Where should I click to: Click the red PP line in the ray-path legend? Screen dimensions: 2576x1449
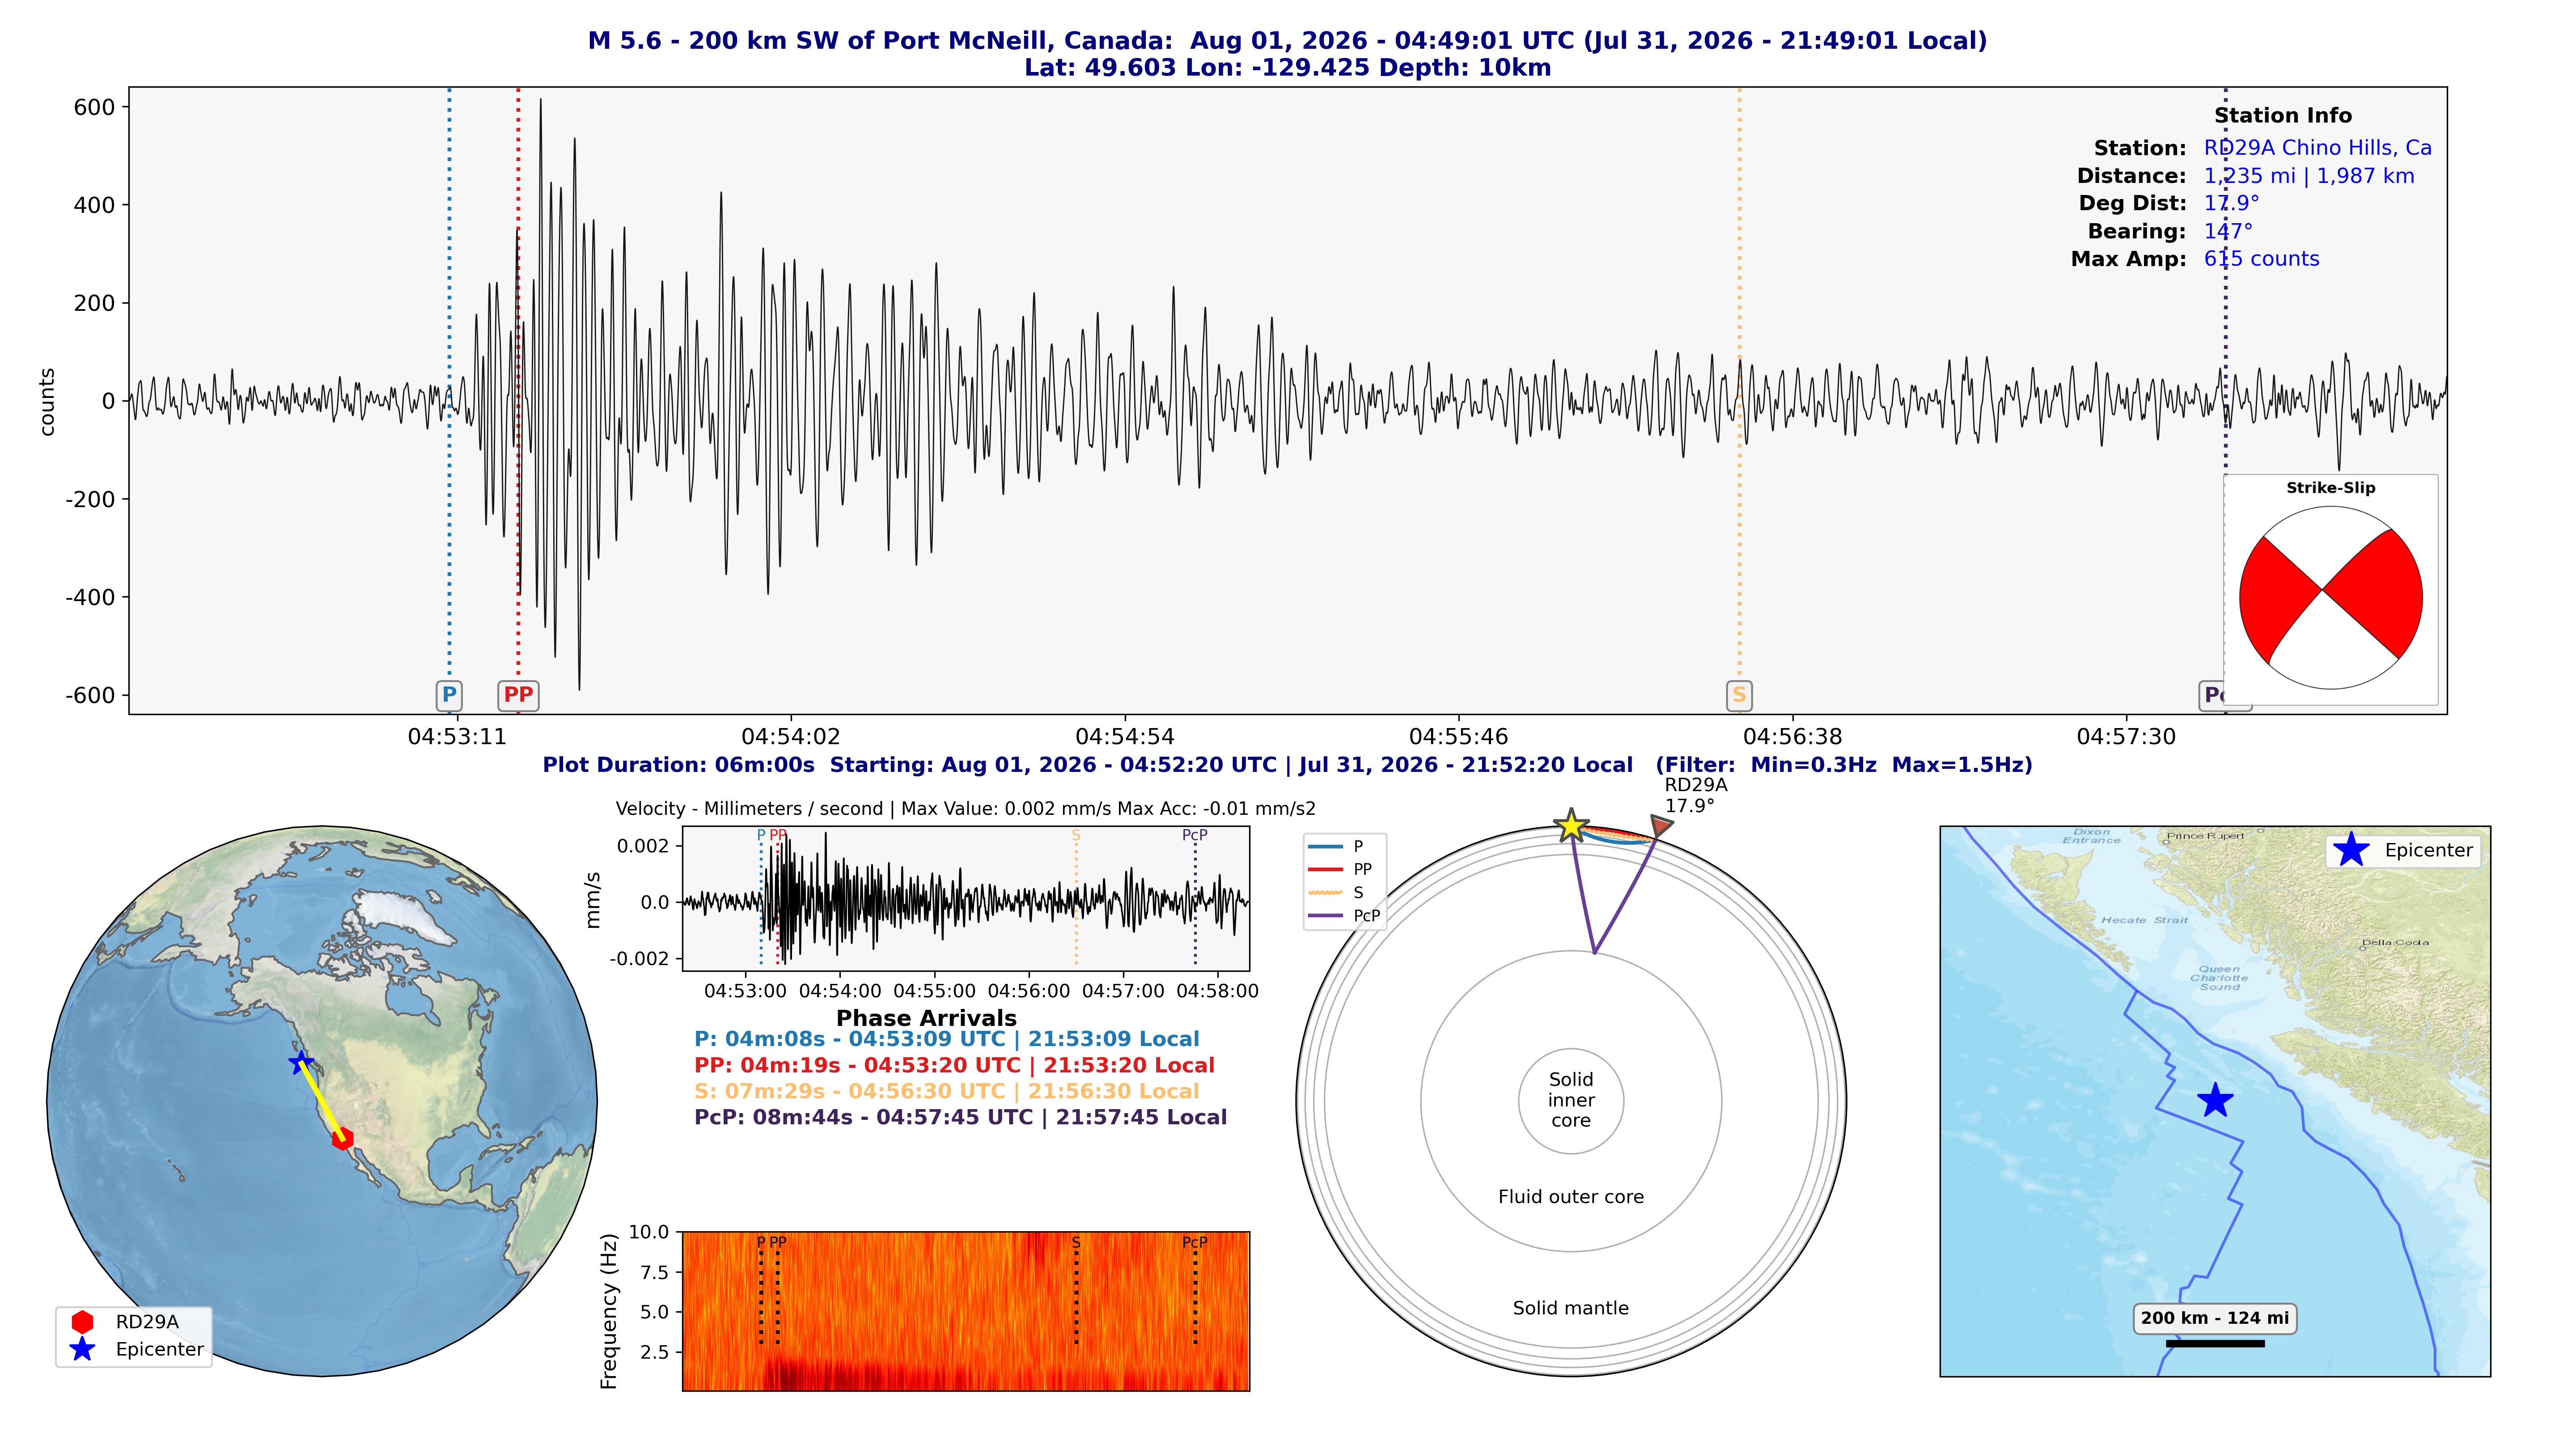[x=1325, y=870]
